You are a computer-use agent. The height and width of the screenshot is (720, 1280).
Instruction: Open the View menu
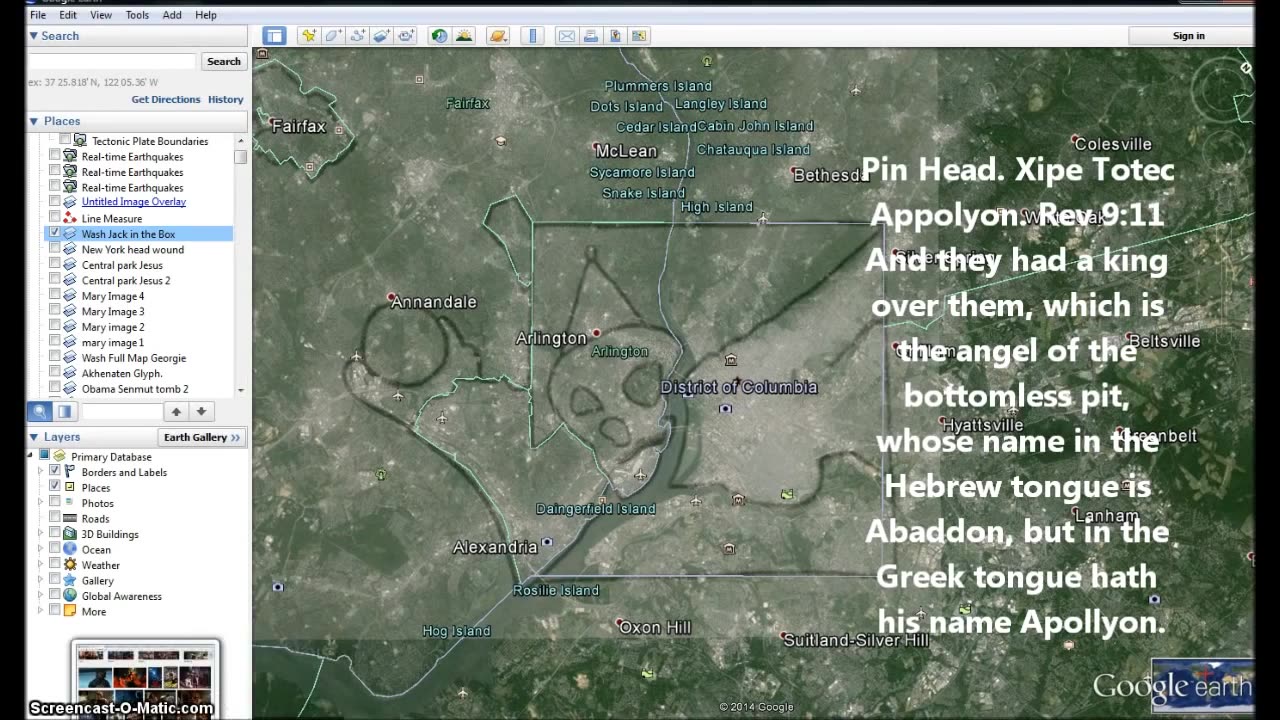101,15
